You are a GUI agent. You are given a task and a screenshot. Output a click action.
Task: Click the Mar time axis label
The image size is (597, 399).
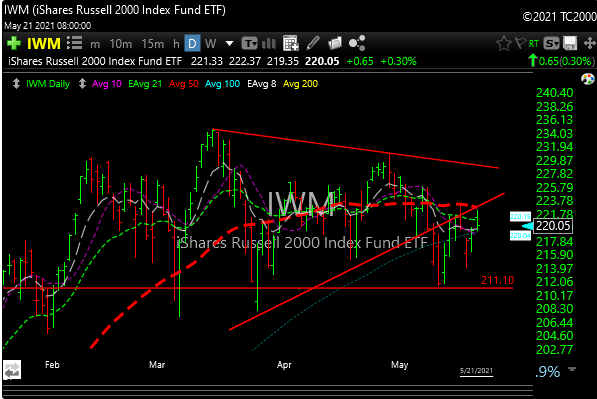click(157, 365)
